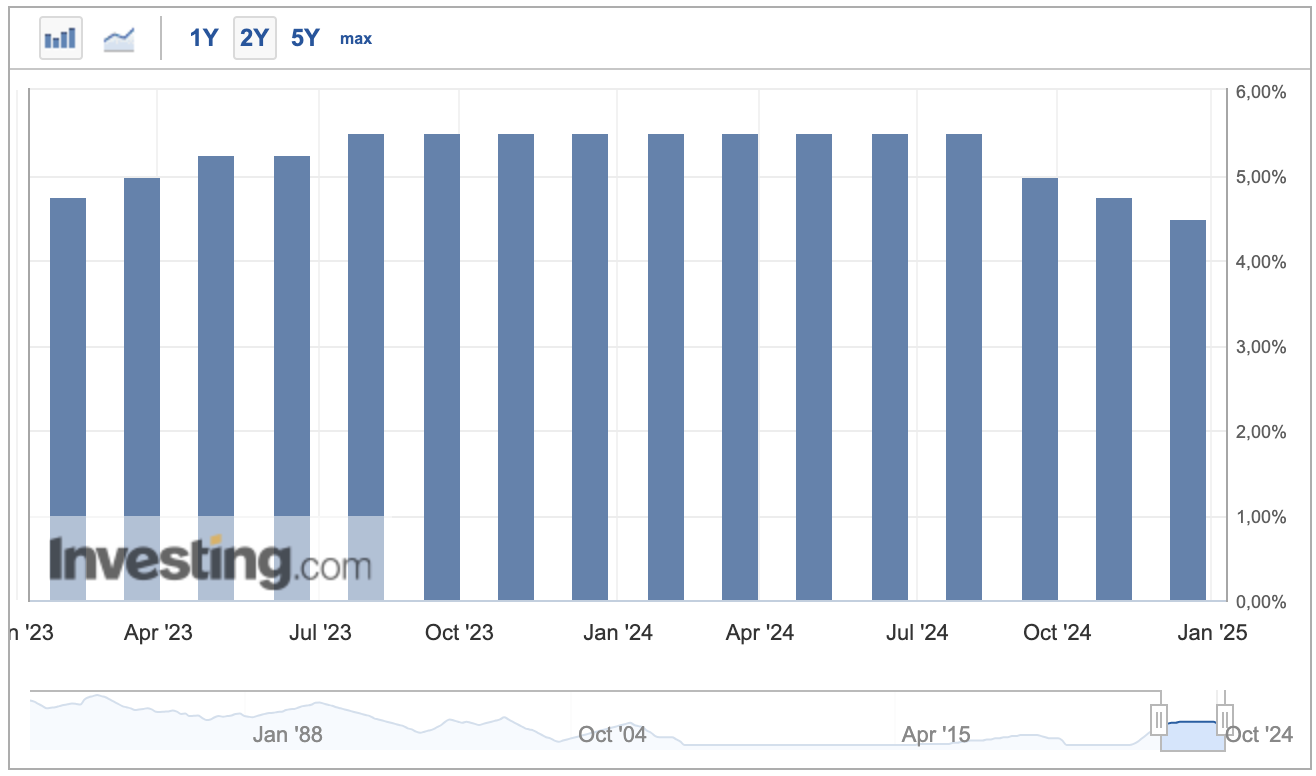Click the bar just before Oct '24

(x=1040, y=389)
